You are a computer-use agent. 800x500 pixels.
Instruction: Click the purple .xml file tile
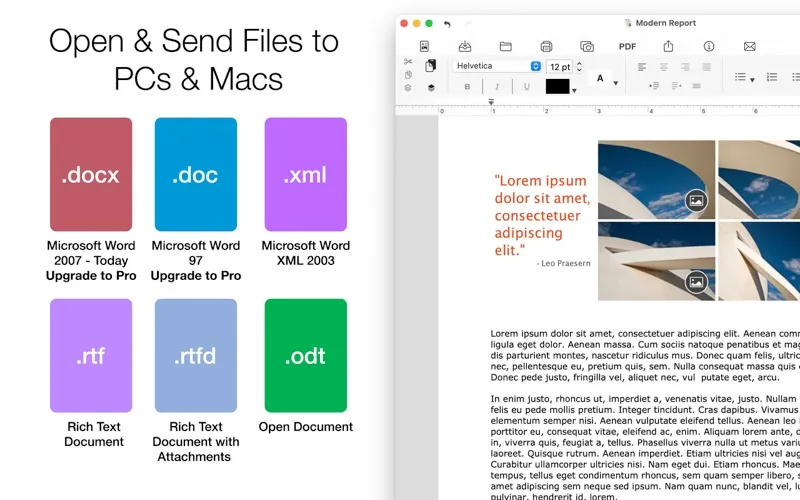click(306, 174)
